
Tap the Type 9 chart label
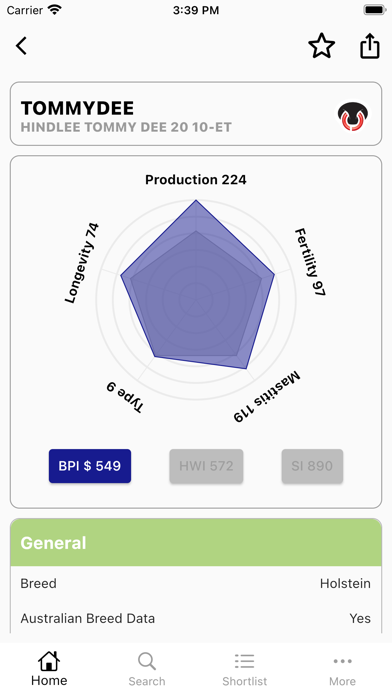pos(126,397)
